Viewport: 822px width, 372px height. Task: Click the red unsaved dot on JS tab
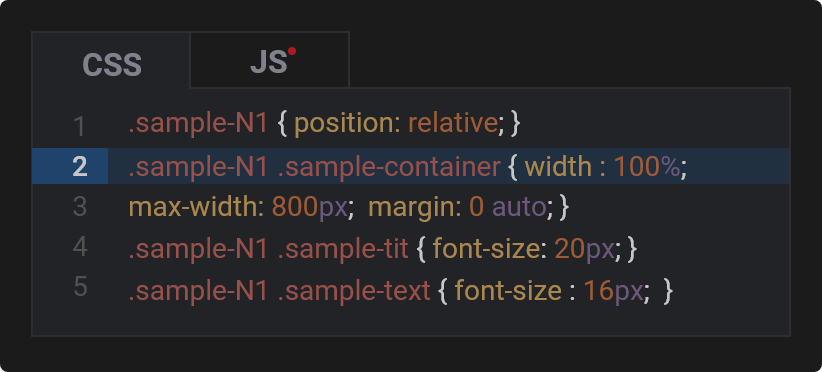tap(292, 51)
